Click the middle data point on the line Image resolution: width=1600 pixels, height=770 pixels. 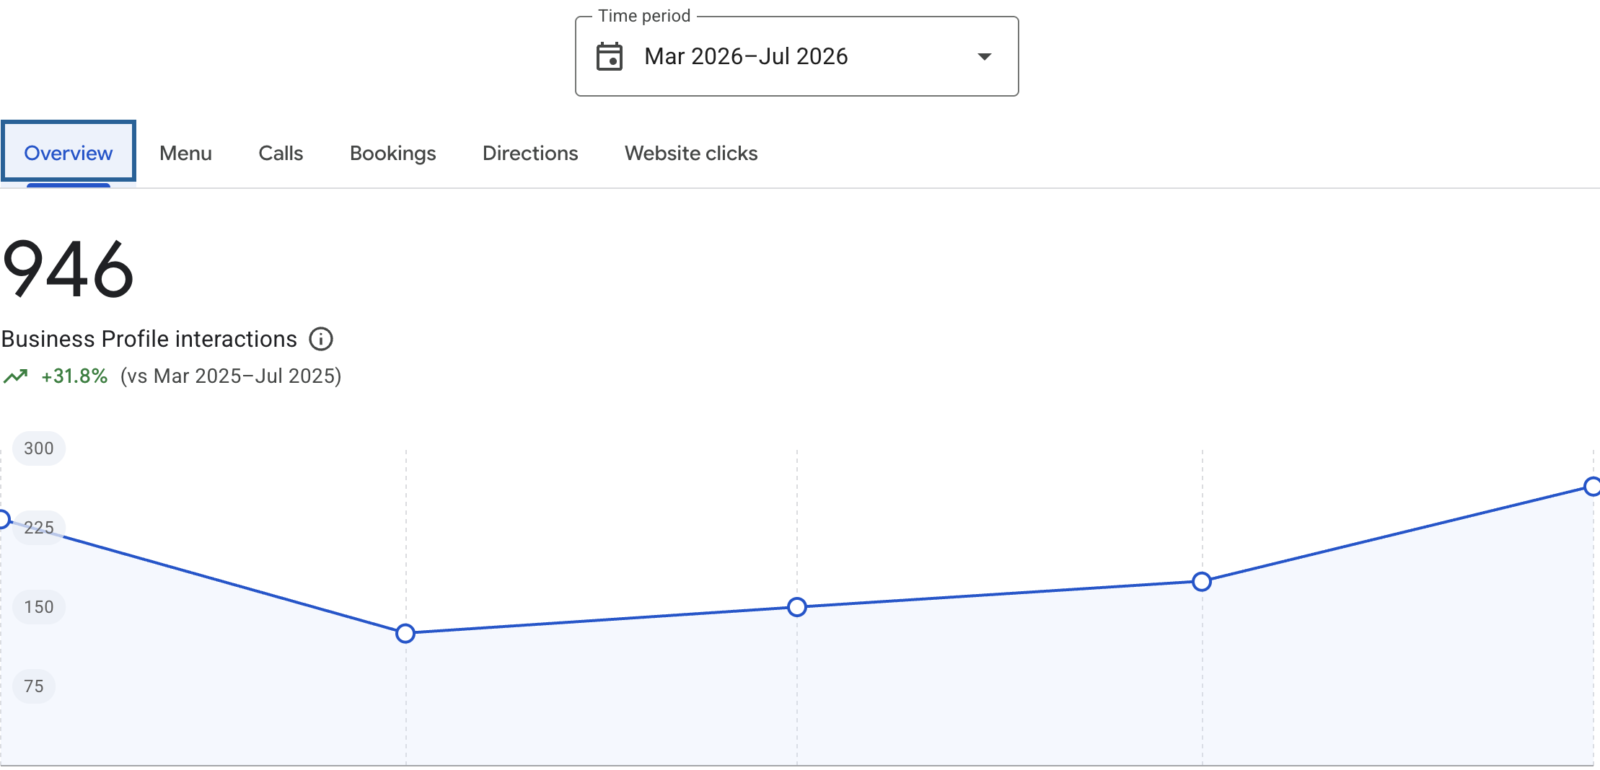point(797,607)
